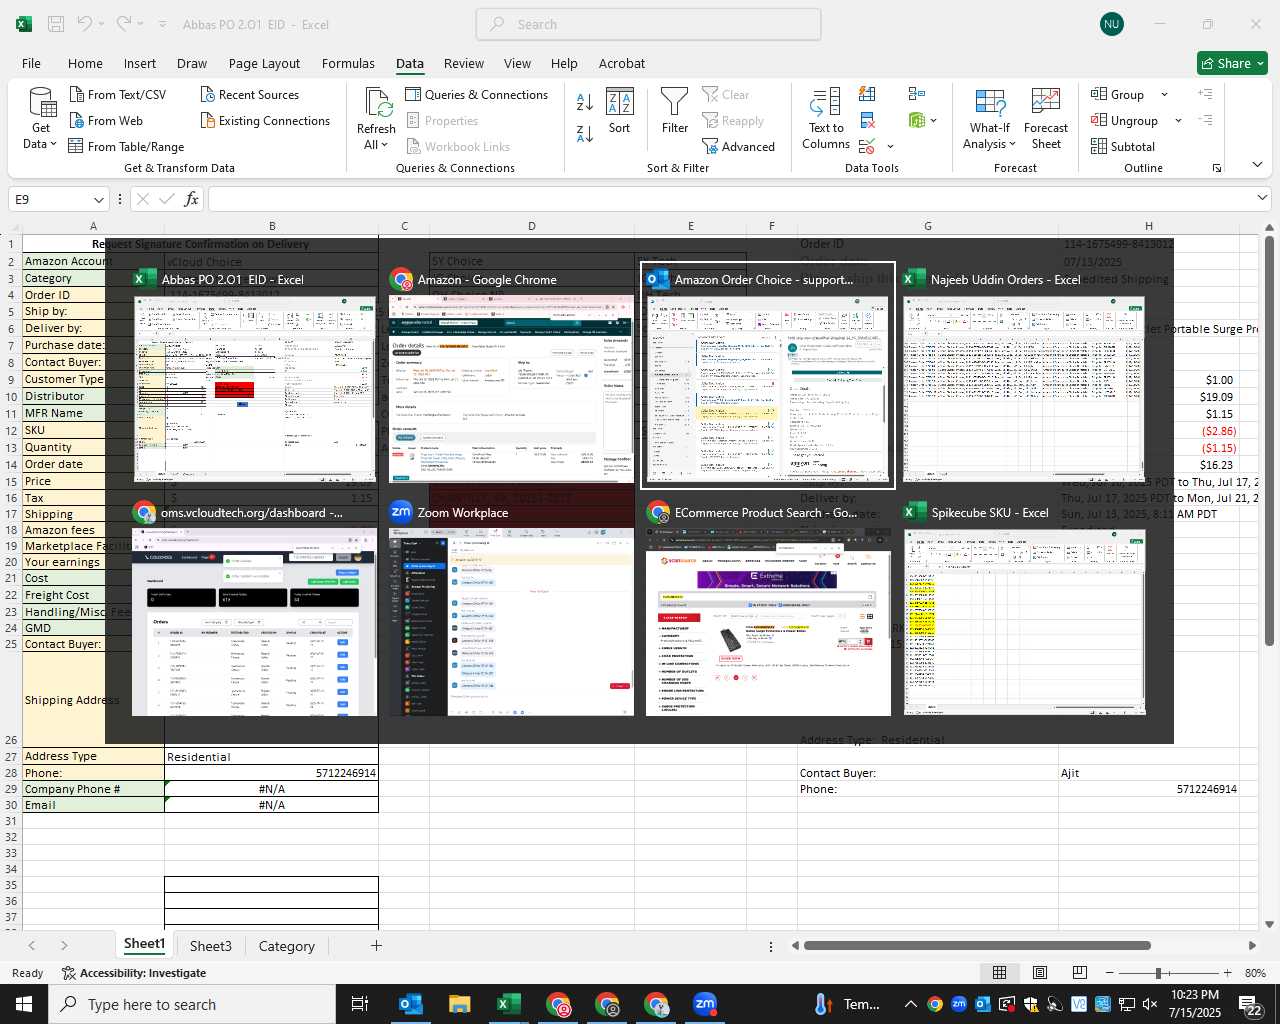Click Subtotal in the Outline group
1280x1024 pixels.
coord(1123,147)
